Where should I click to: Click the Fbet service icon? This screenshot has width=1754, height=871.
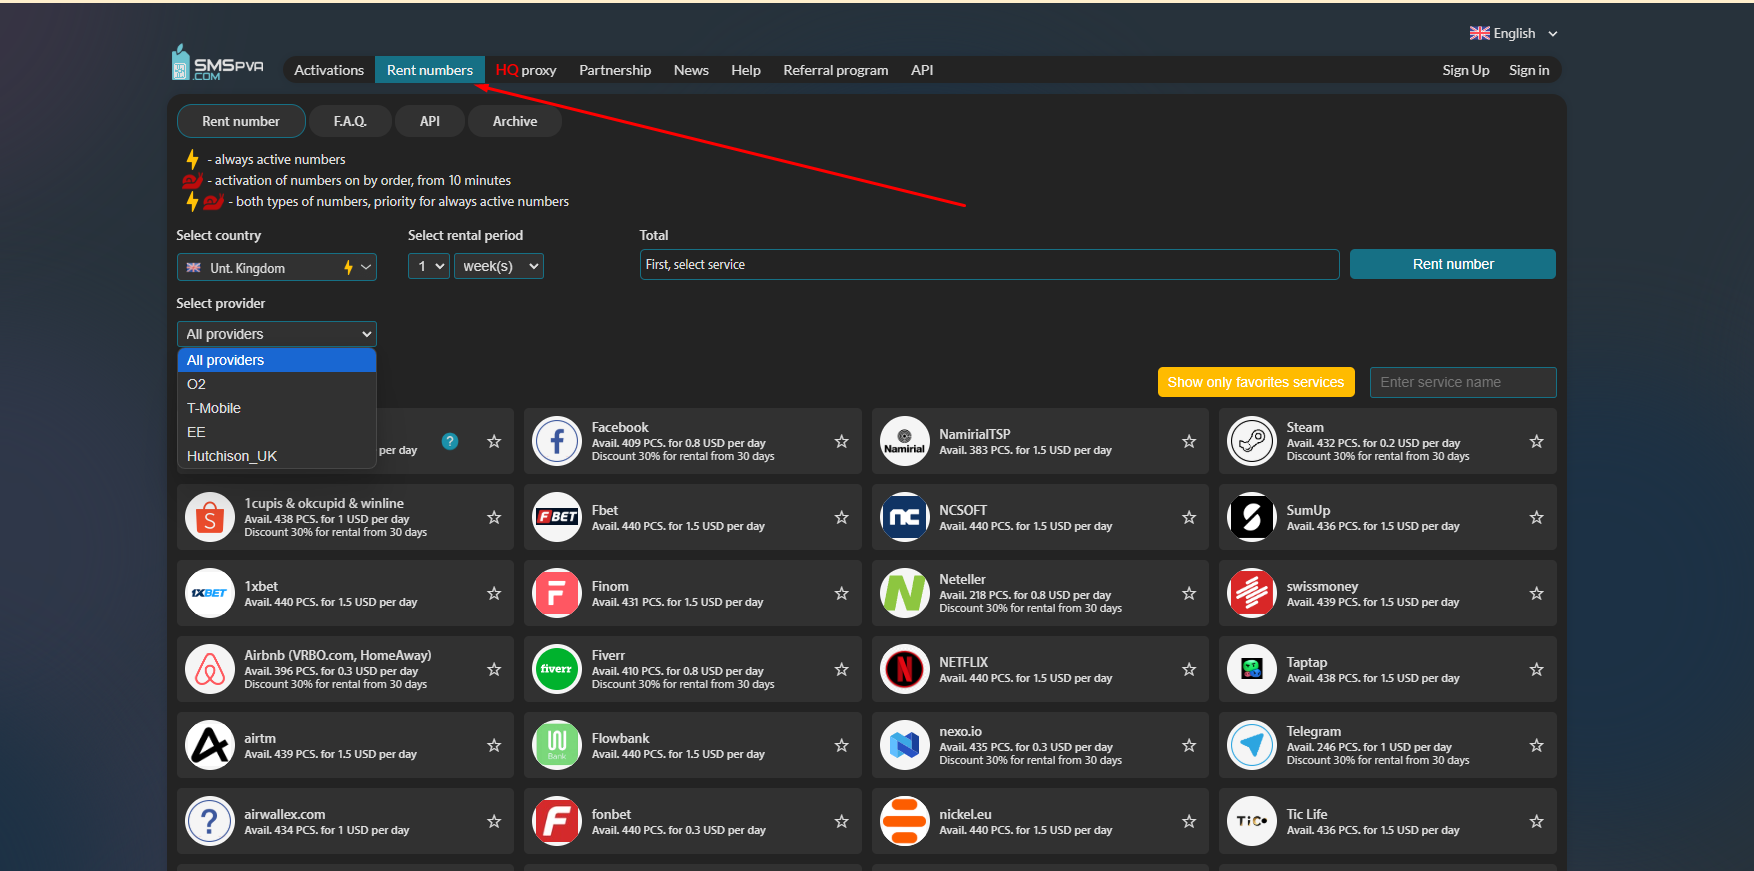point(557,517)
